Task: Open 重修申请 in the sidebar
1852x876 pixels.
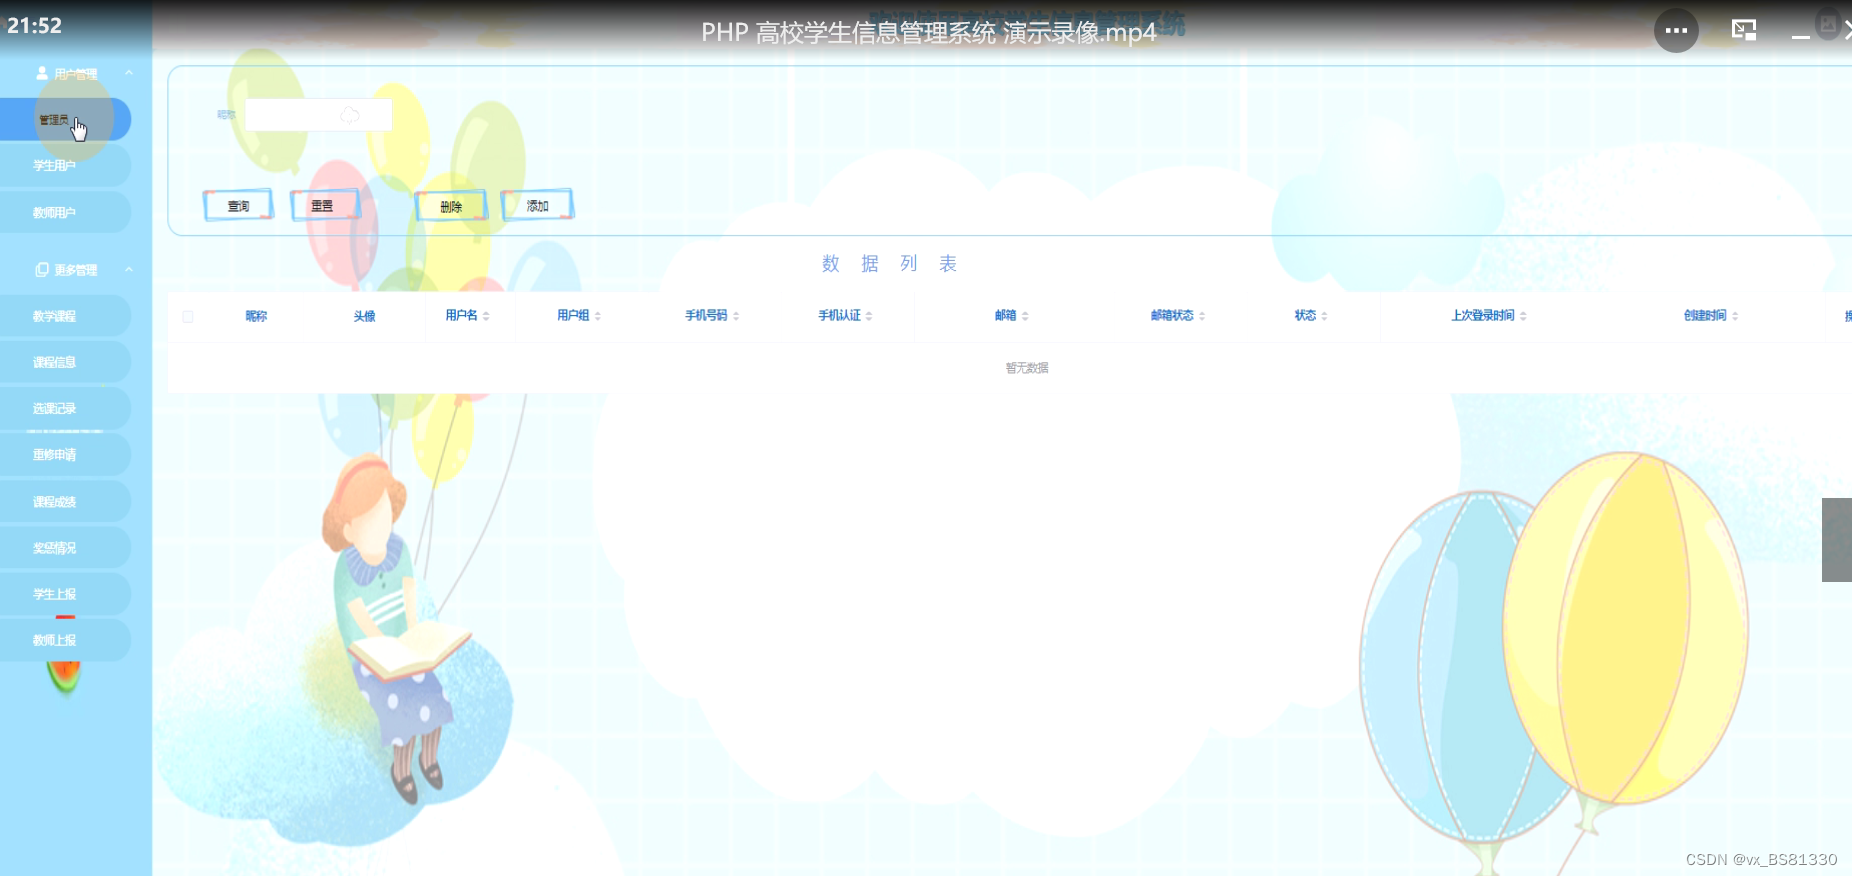Action: [x=65, y=455]
